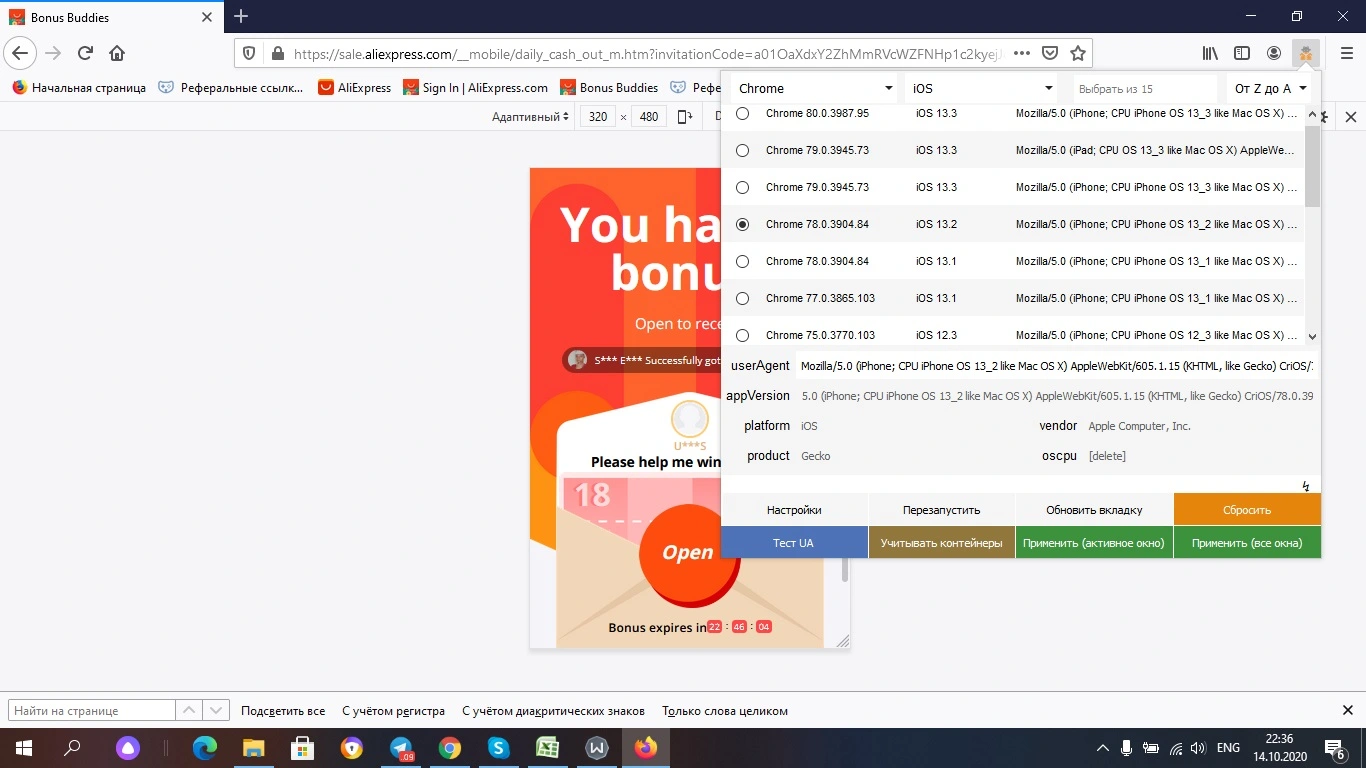Close the find bar
The image size is (1366, 768).
[x=1347, y=711]
